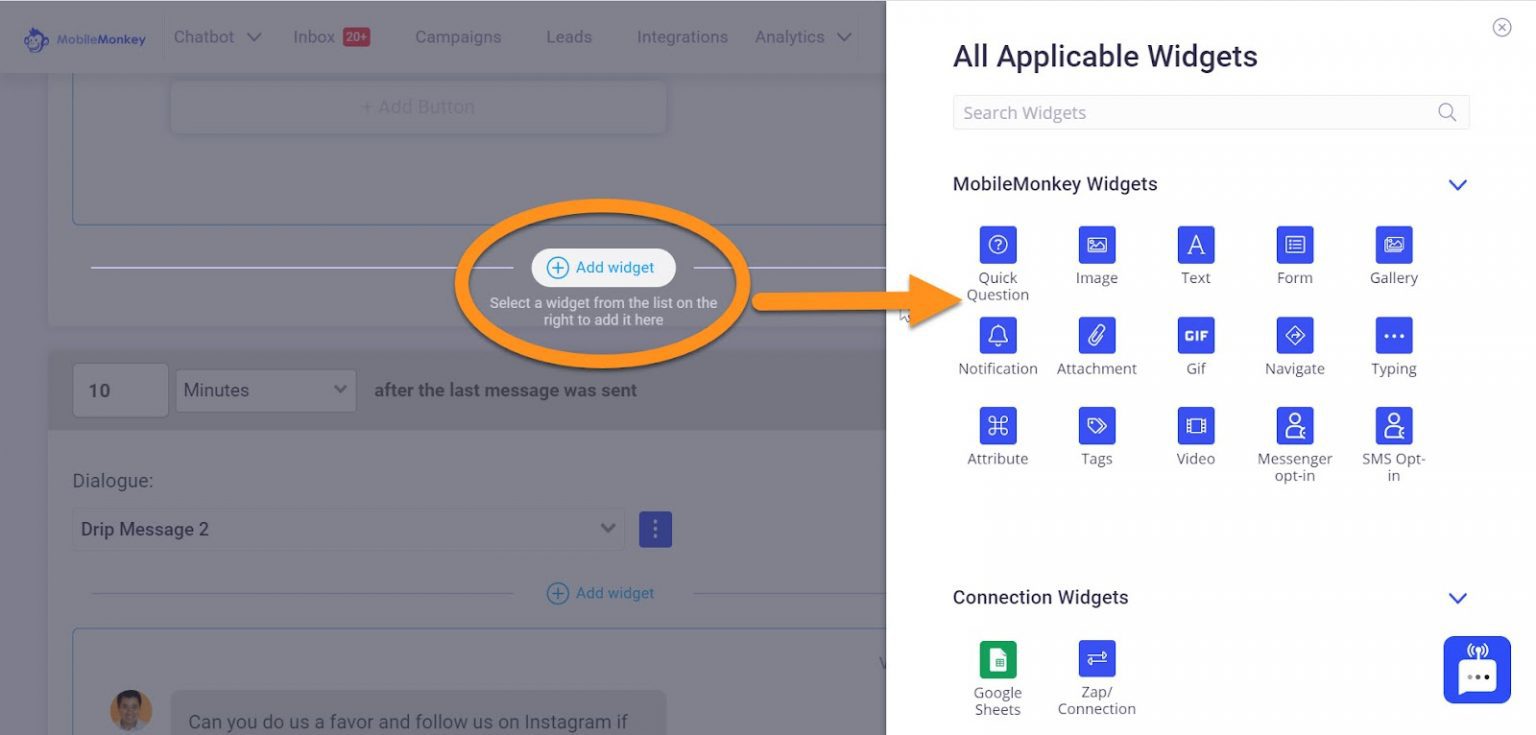
Task: Collapse the MobileMonkey Widgets section
Action: 1457,185
